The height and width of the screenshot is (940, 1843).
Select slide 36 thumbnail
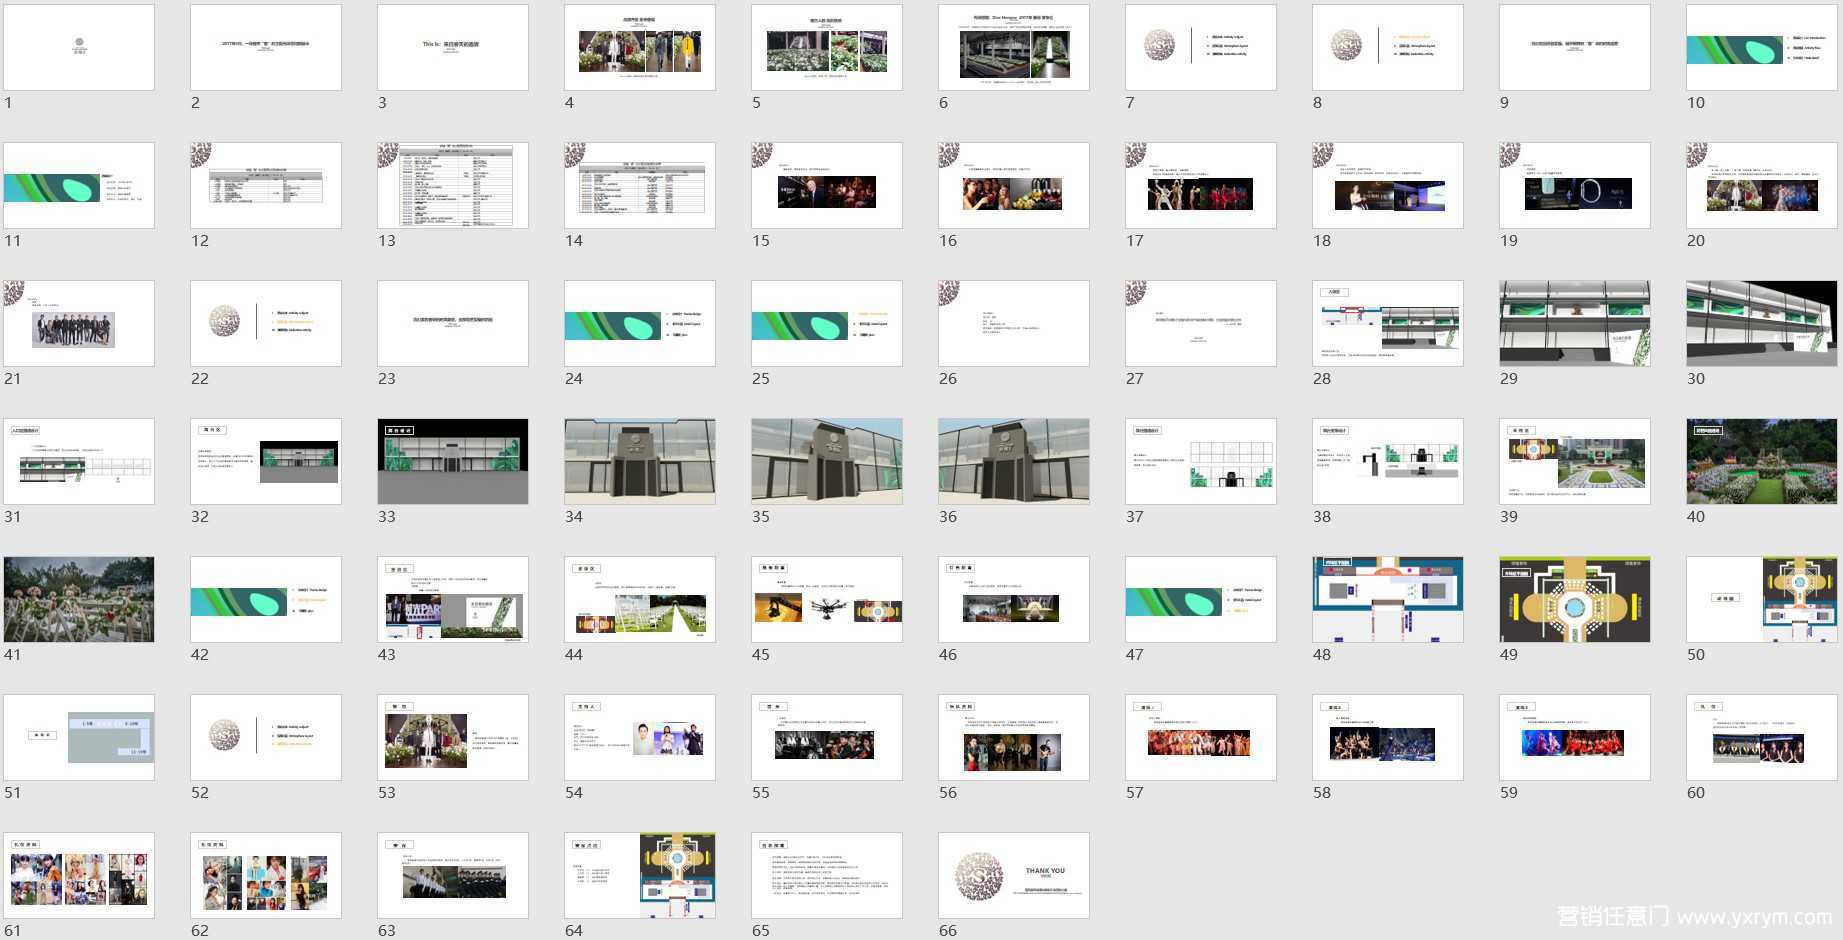(x=1014, y=461)
